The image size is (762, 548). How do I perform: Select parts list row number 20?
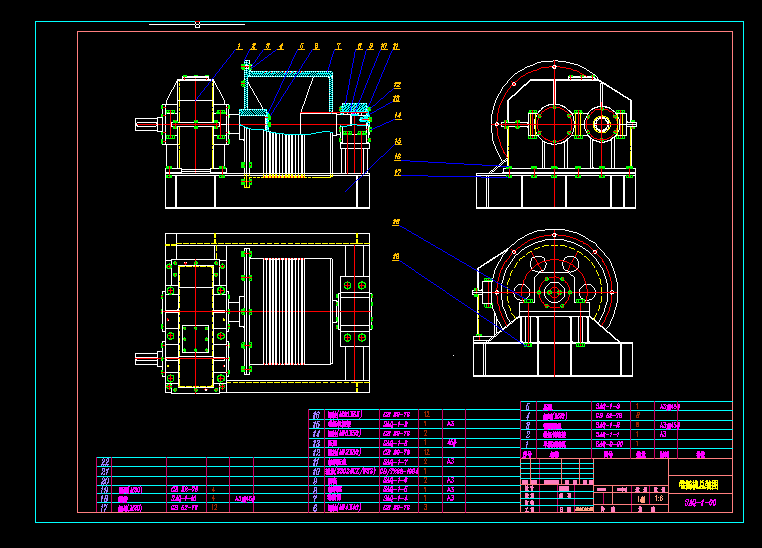(104, 480)
